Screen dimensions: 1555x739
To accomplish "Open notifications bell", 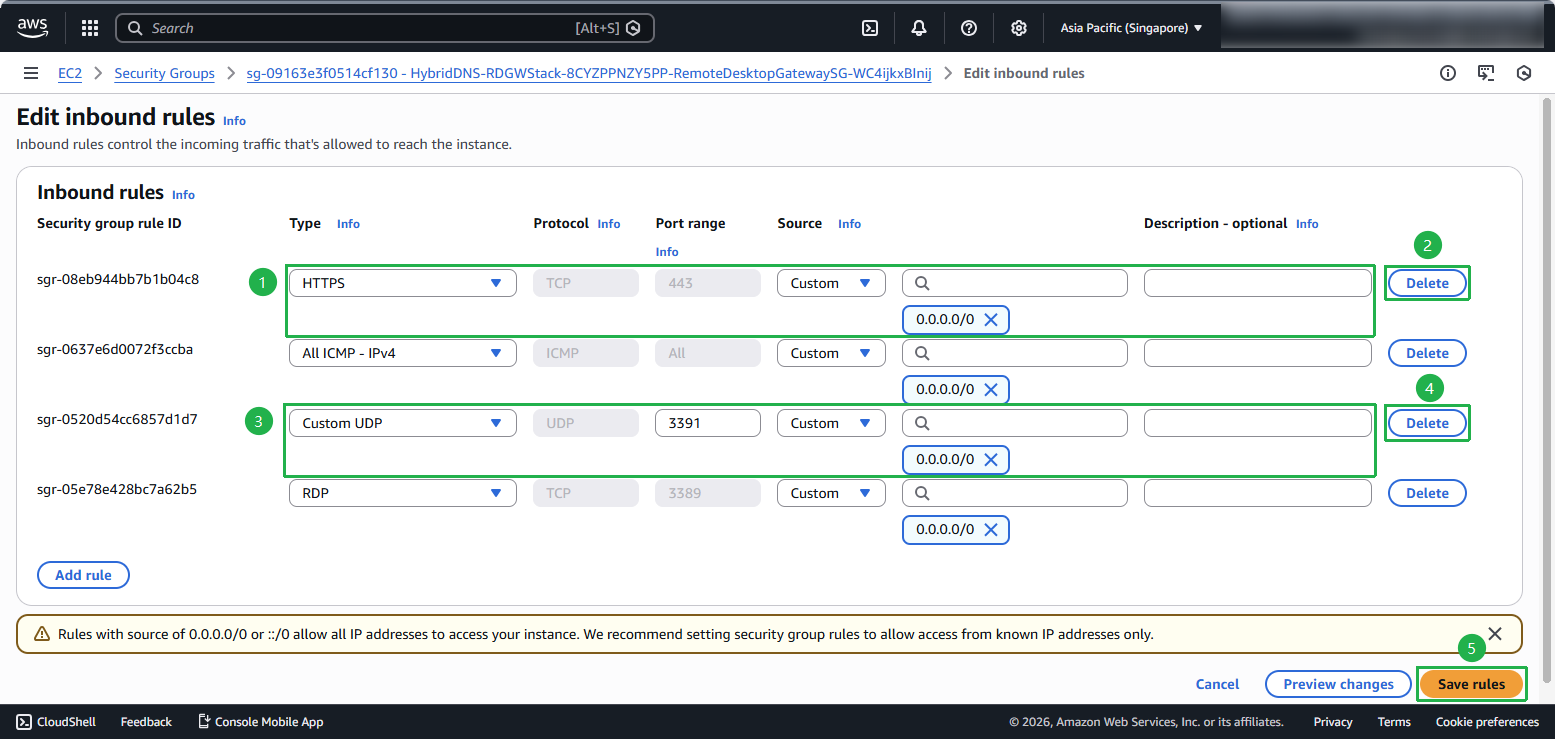I will point(919,28).
